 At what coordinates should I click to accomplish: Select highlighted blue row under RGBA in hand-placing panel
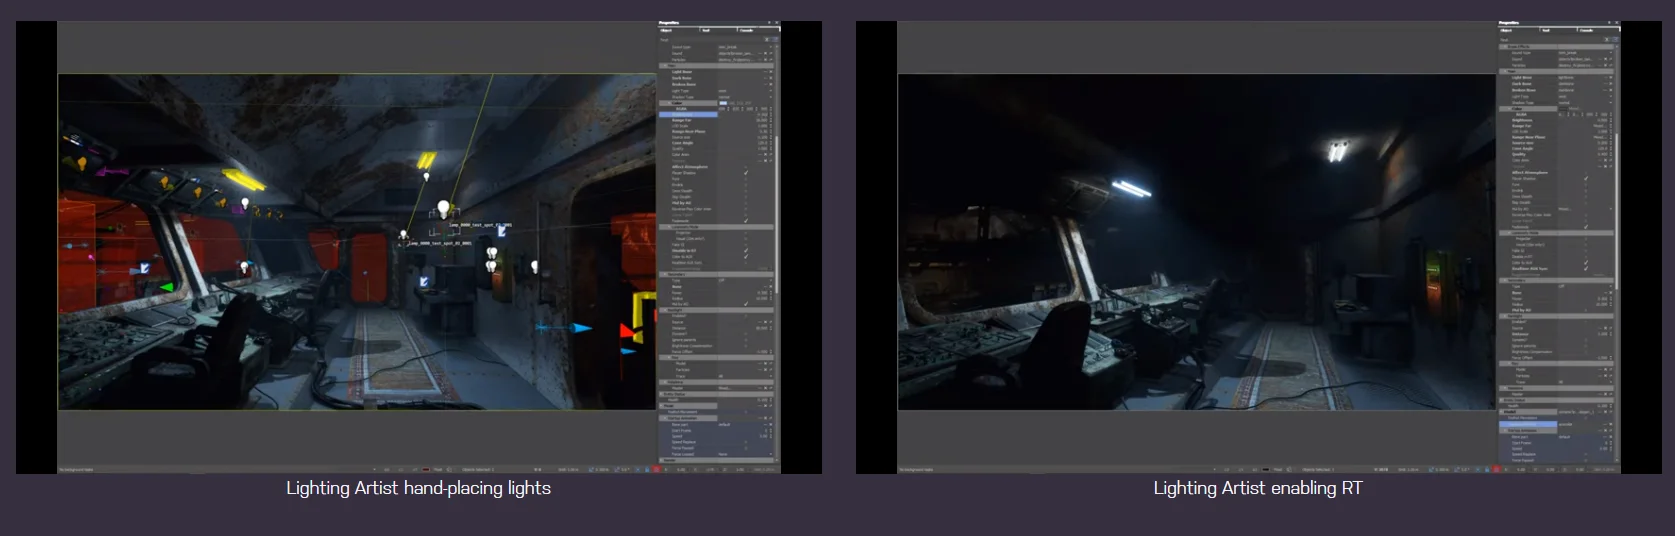click(688, 115)
